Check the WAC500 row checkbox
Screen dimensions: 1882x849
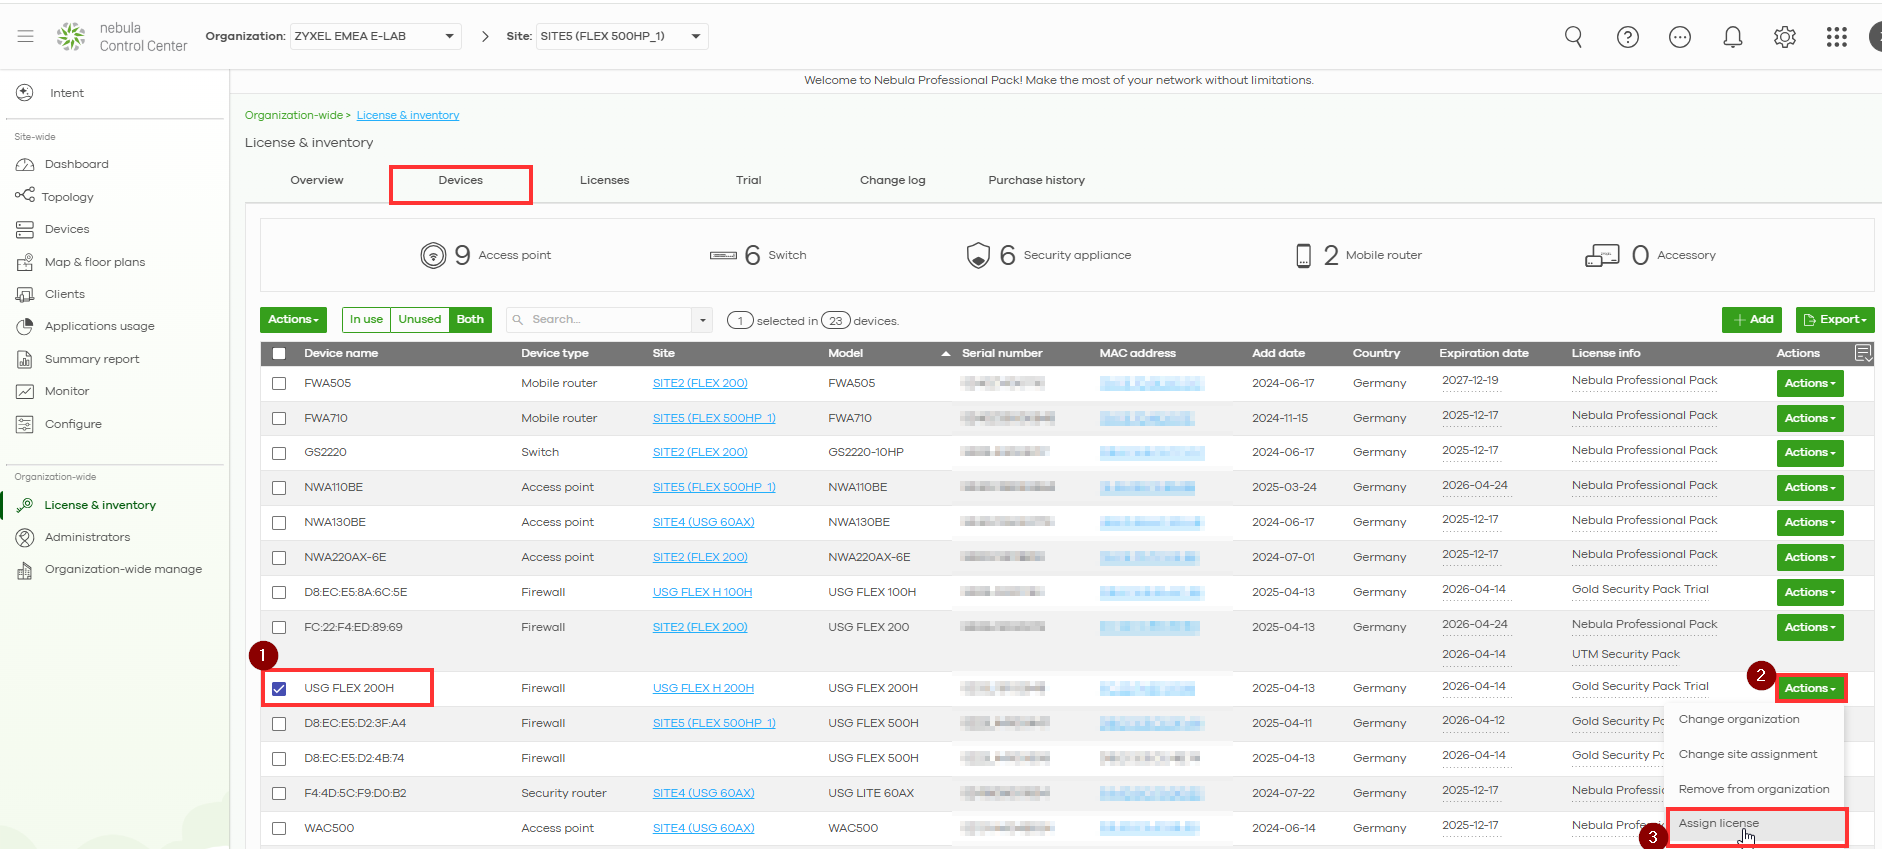point(279,828)
